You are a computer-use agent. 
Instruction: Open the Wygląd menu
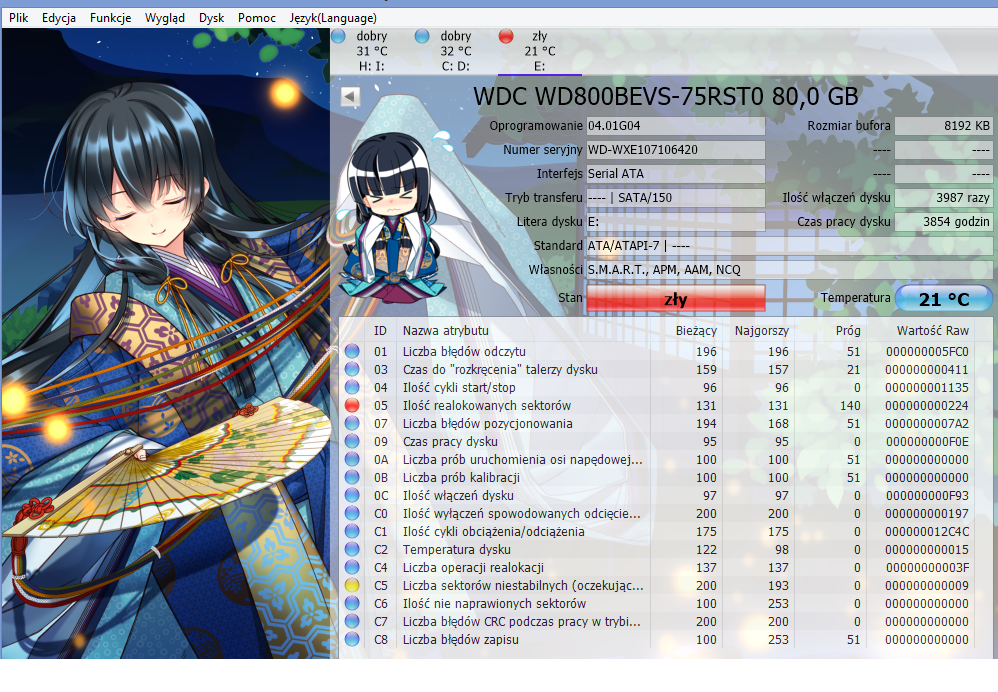click(164, 18)
